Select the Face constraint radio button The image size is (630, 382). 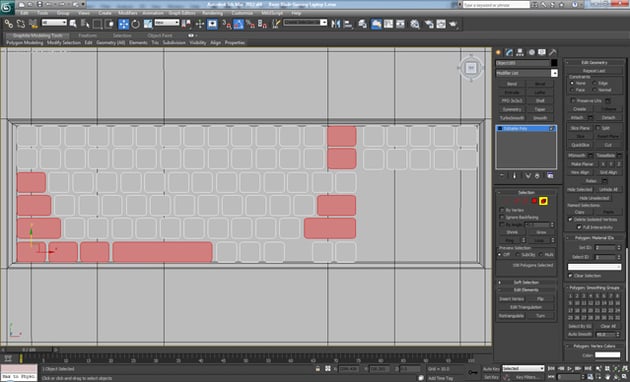[572, 90]
